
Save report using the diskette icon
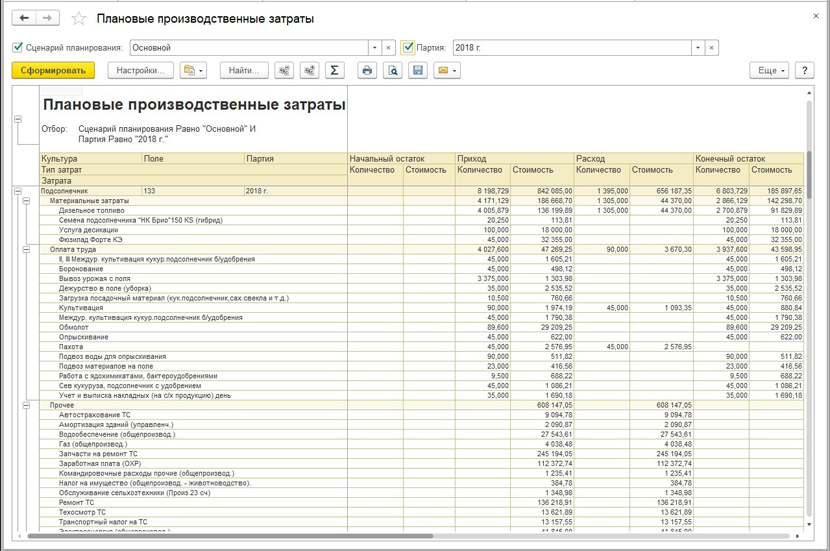click(x=418, y=71)
